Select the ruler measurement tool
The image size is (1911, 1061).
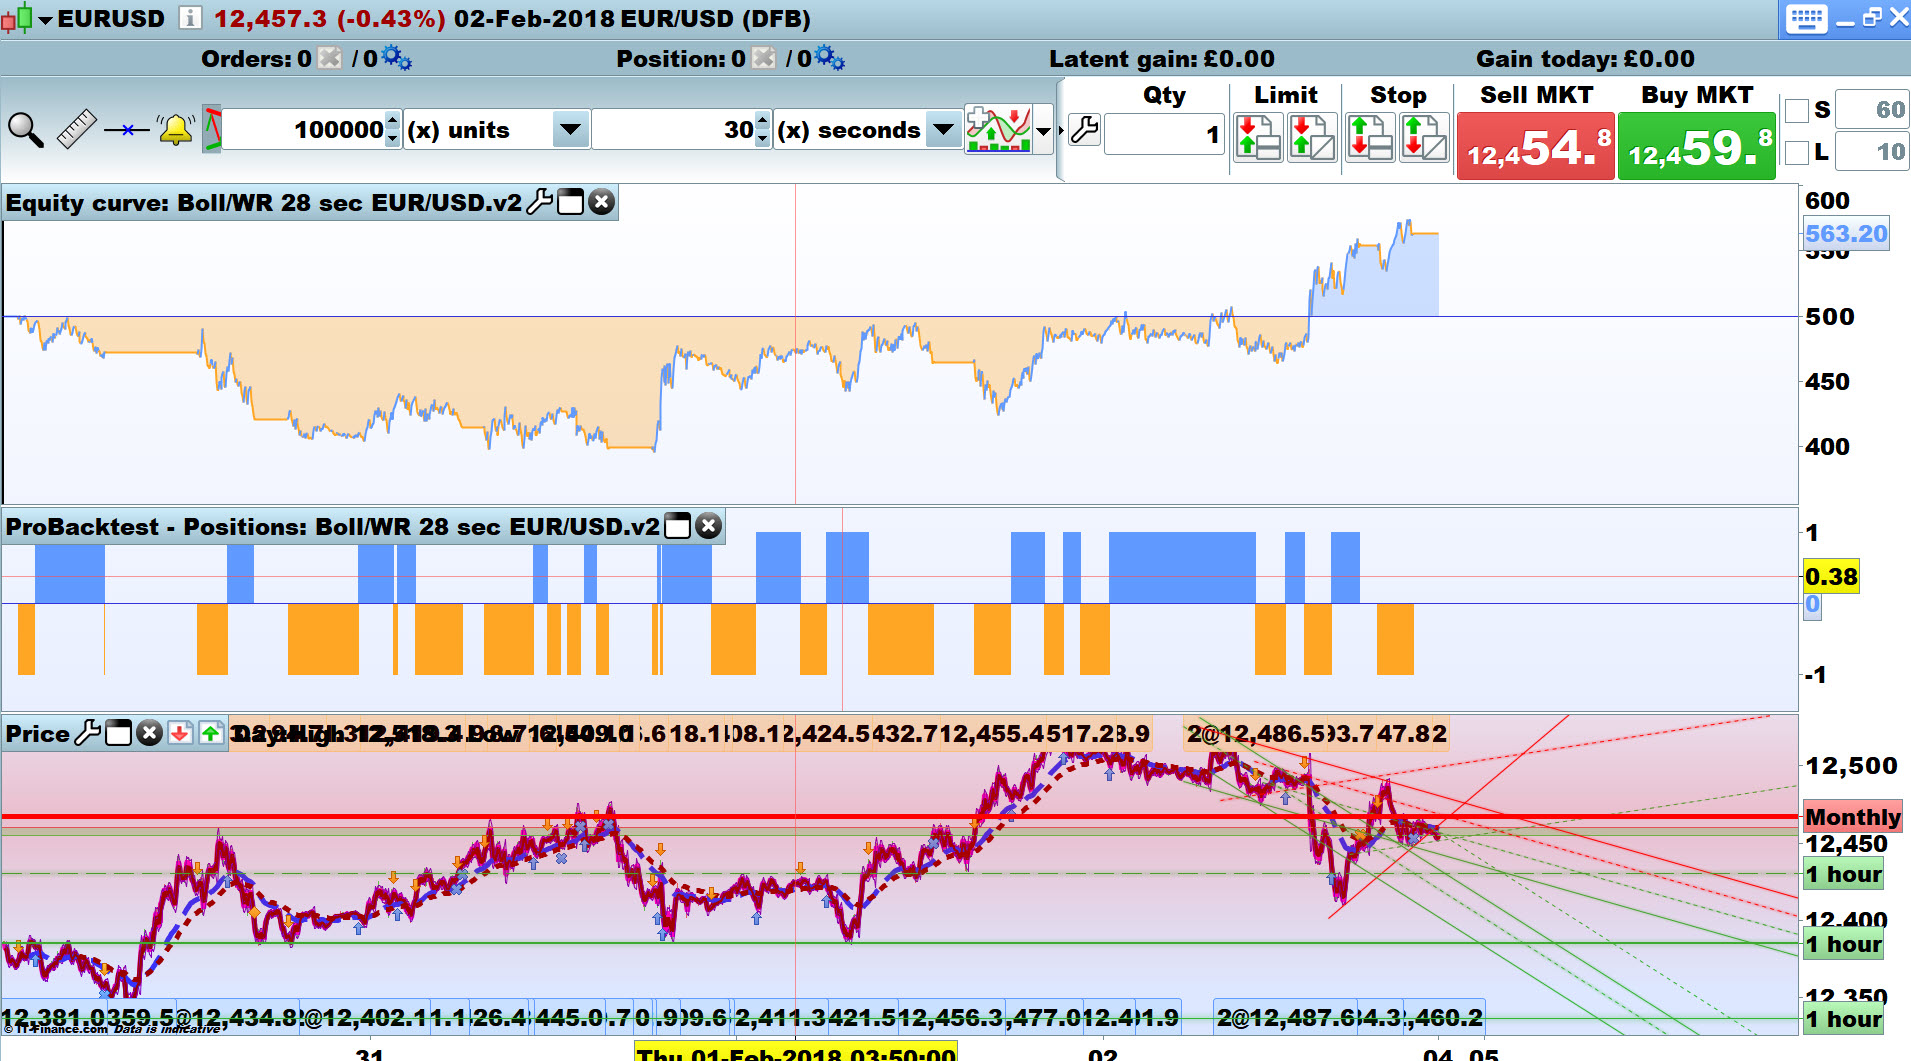coord(76,129)
